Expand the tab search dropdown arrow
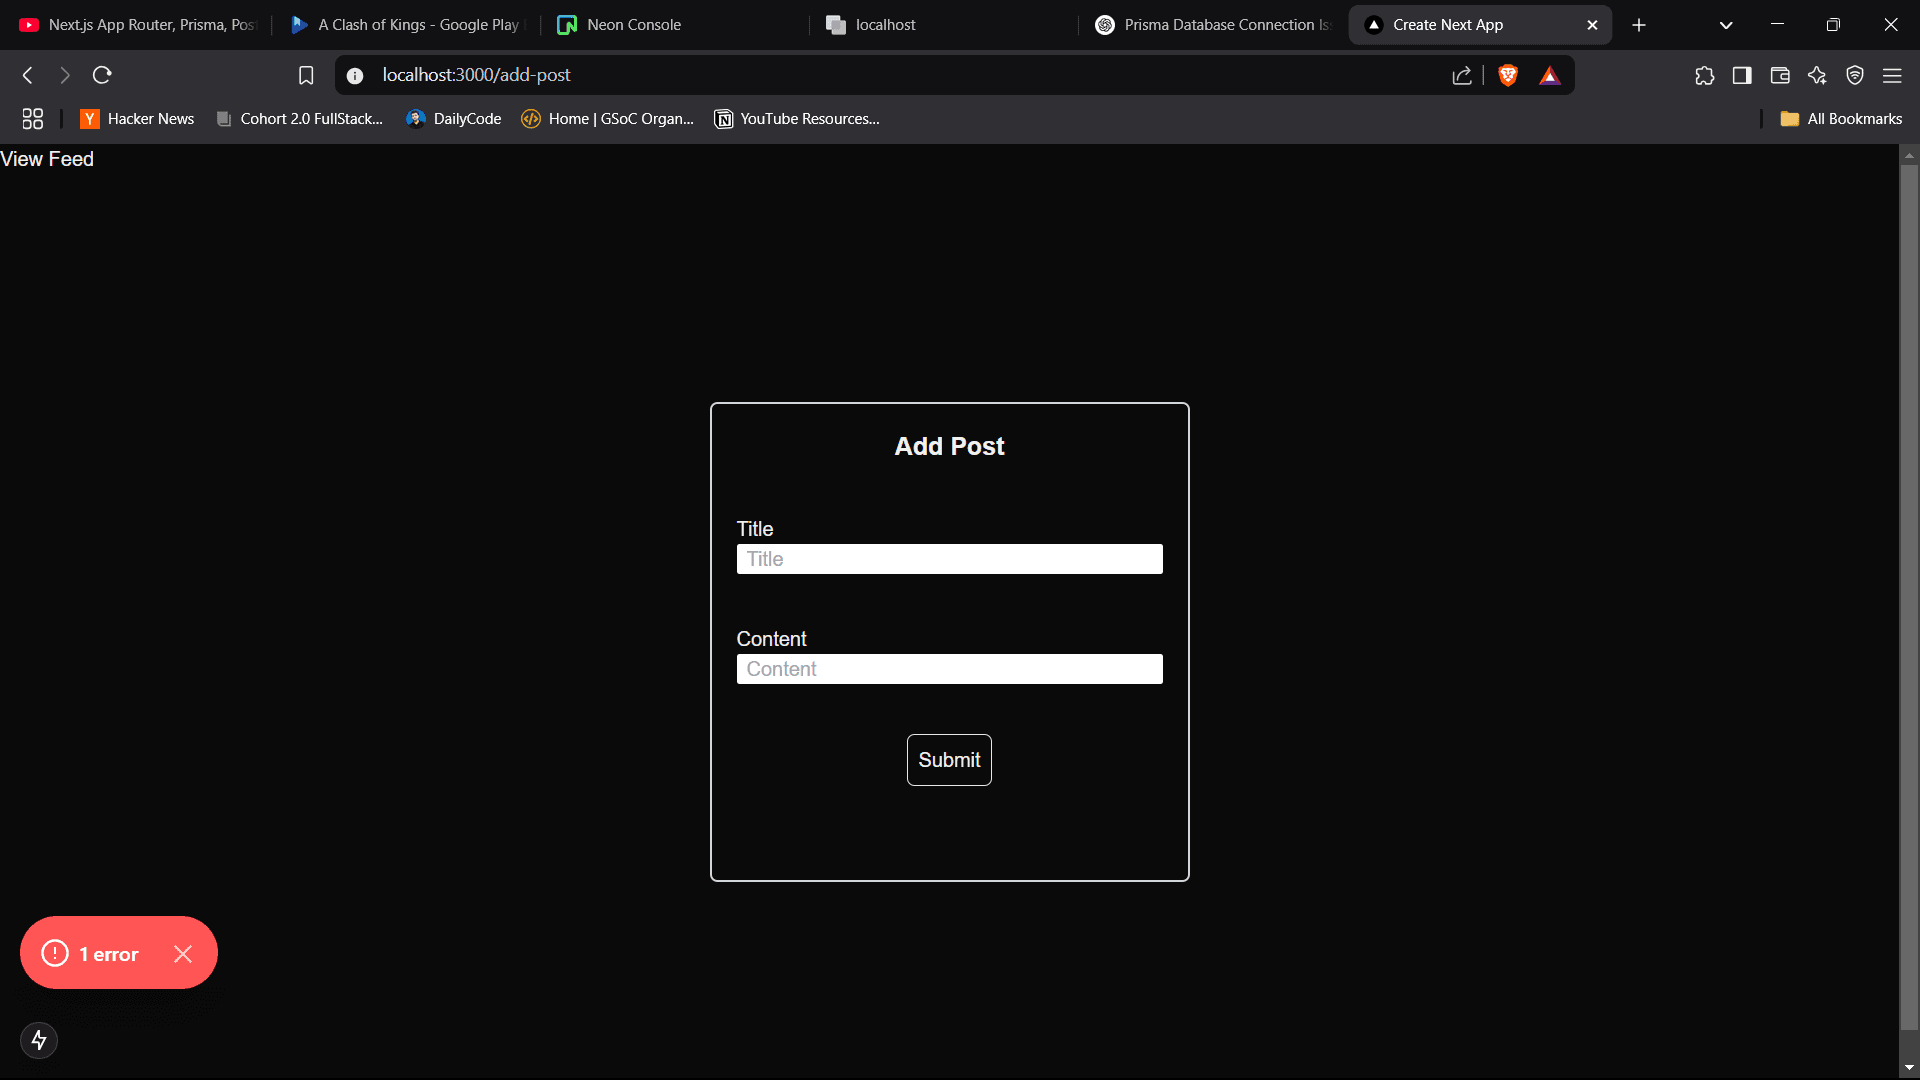This screenshot has height=1080, width=1920. click(1726, 25)
